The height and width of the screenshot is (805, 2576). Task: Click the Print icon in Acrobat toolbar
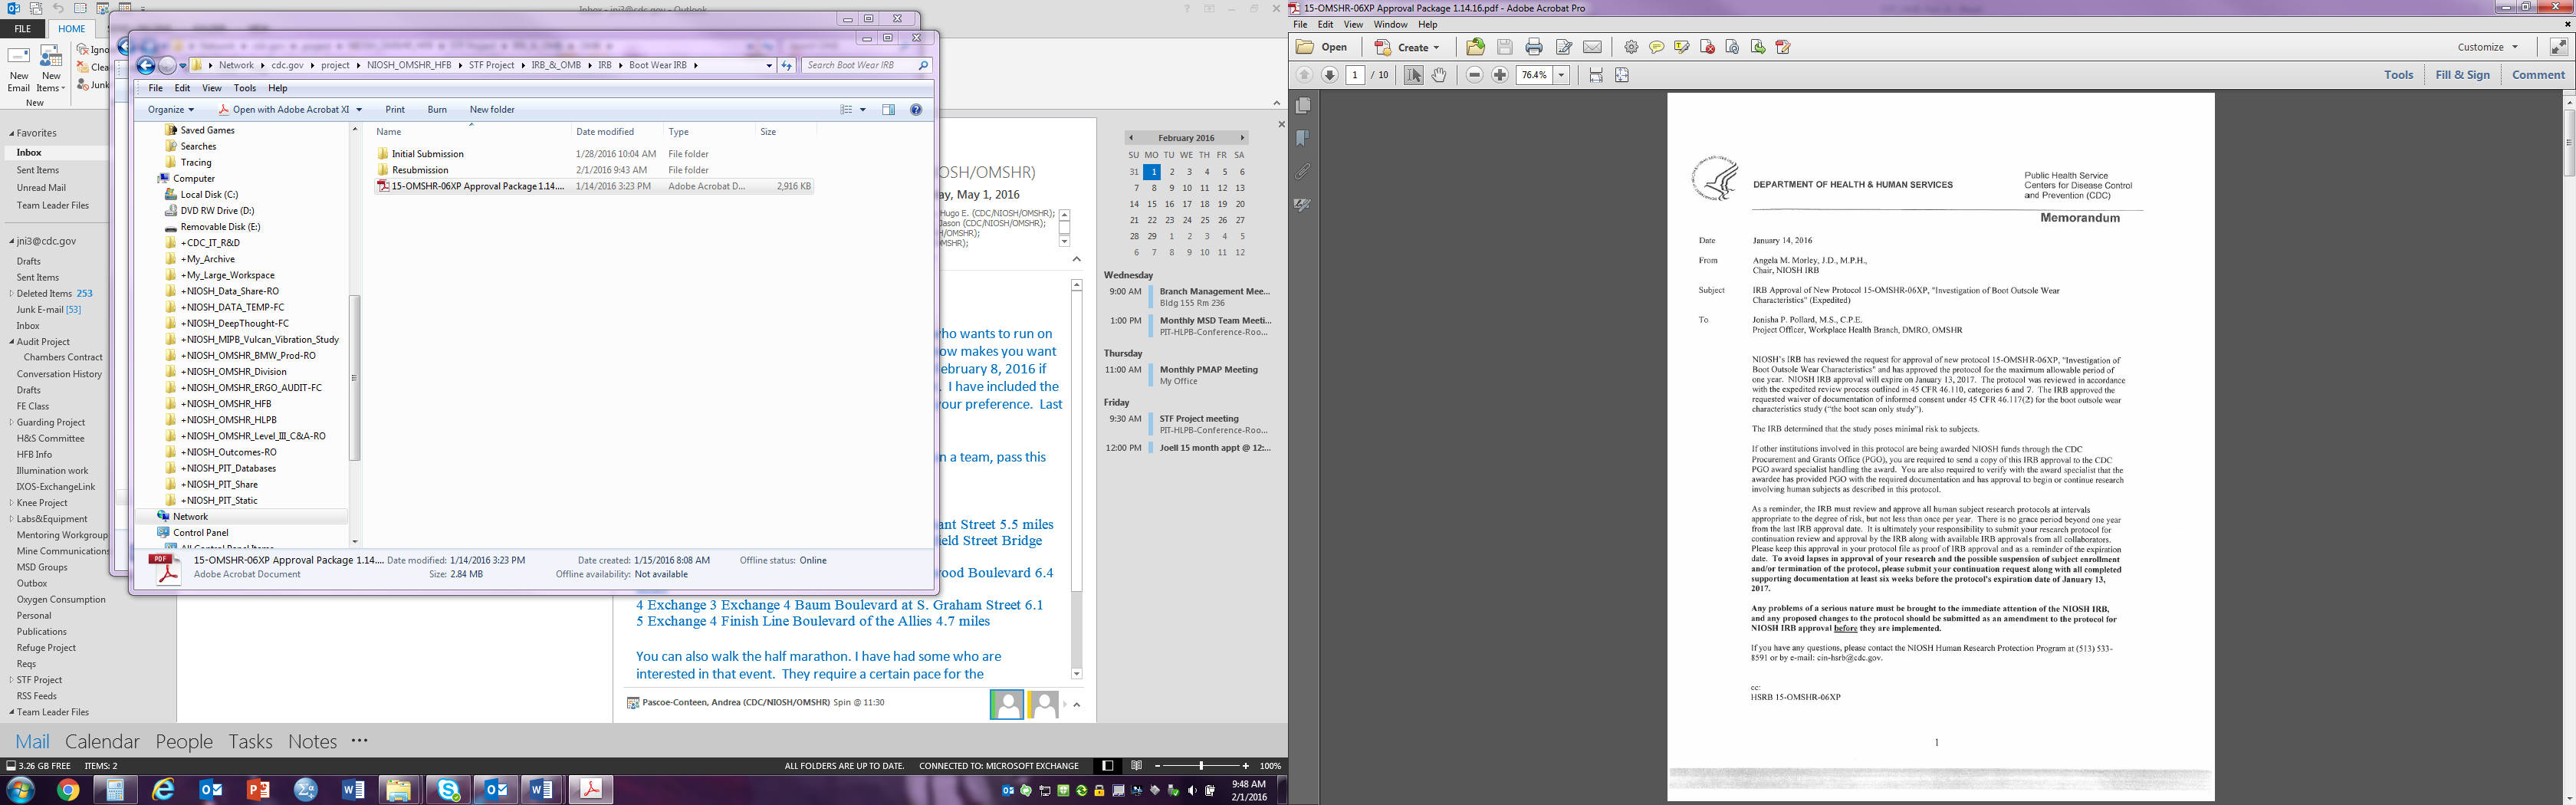(1533, 47)
